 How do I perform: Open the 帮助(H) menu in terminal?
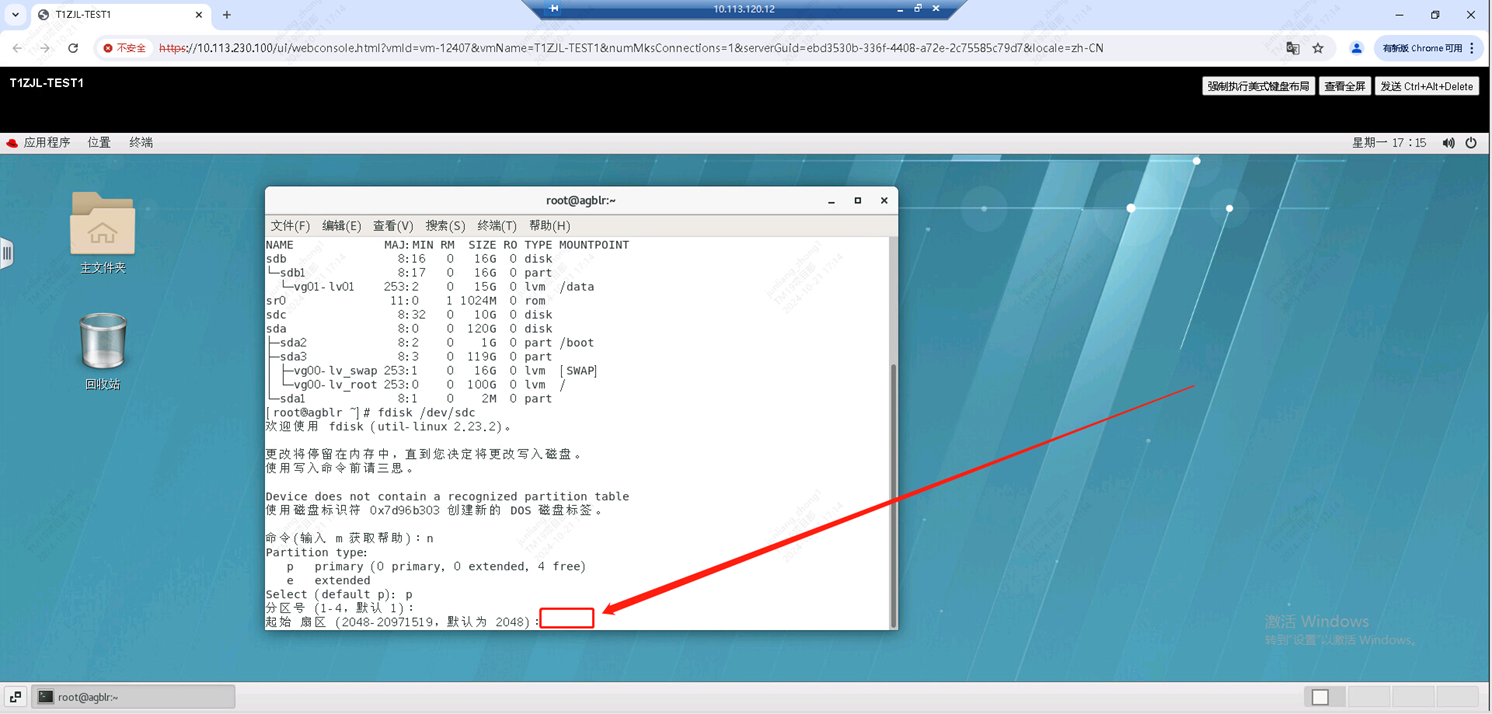tap(549, 226)
